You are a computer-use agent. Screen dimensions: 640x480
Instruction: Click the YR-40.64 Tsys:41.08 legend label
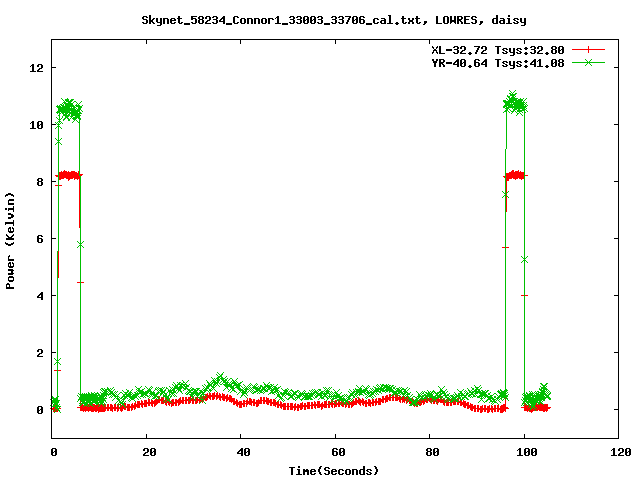[498, 63]
